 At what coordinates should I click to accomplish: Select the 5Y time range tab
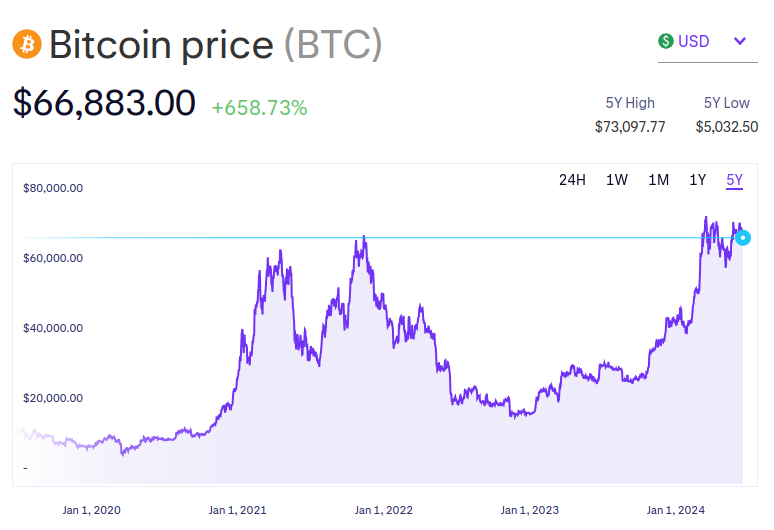(x=735, y=180)
